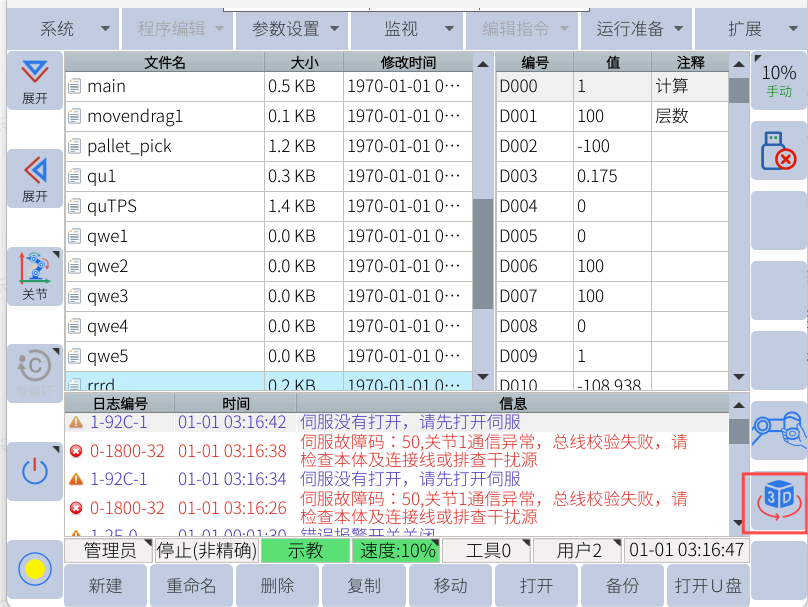Toggle the yellow indicator light button

pyautogui.click(x=35, y=569)
